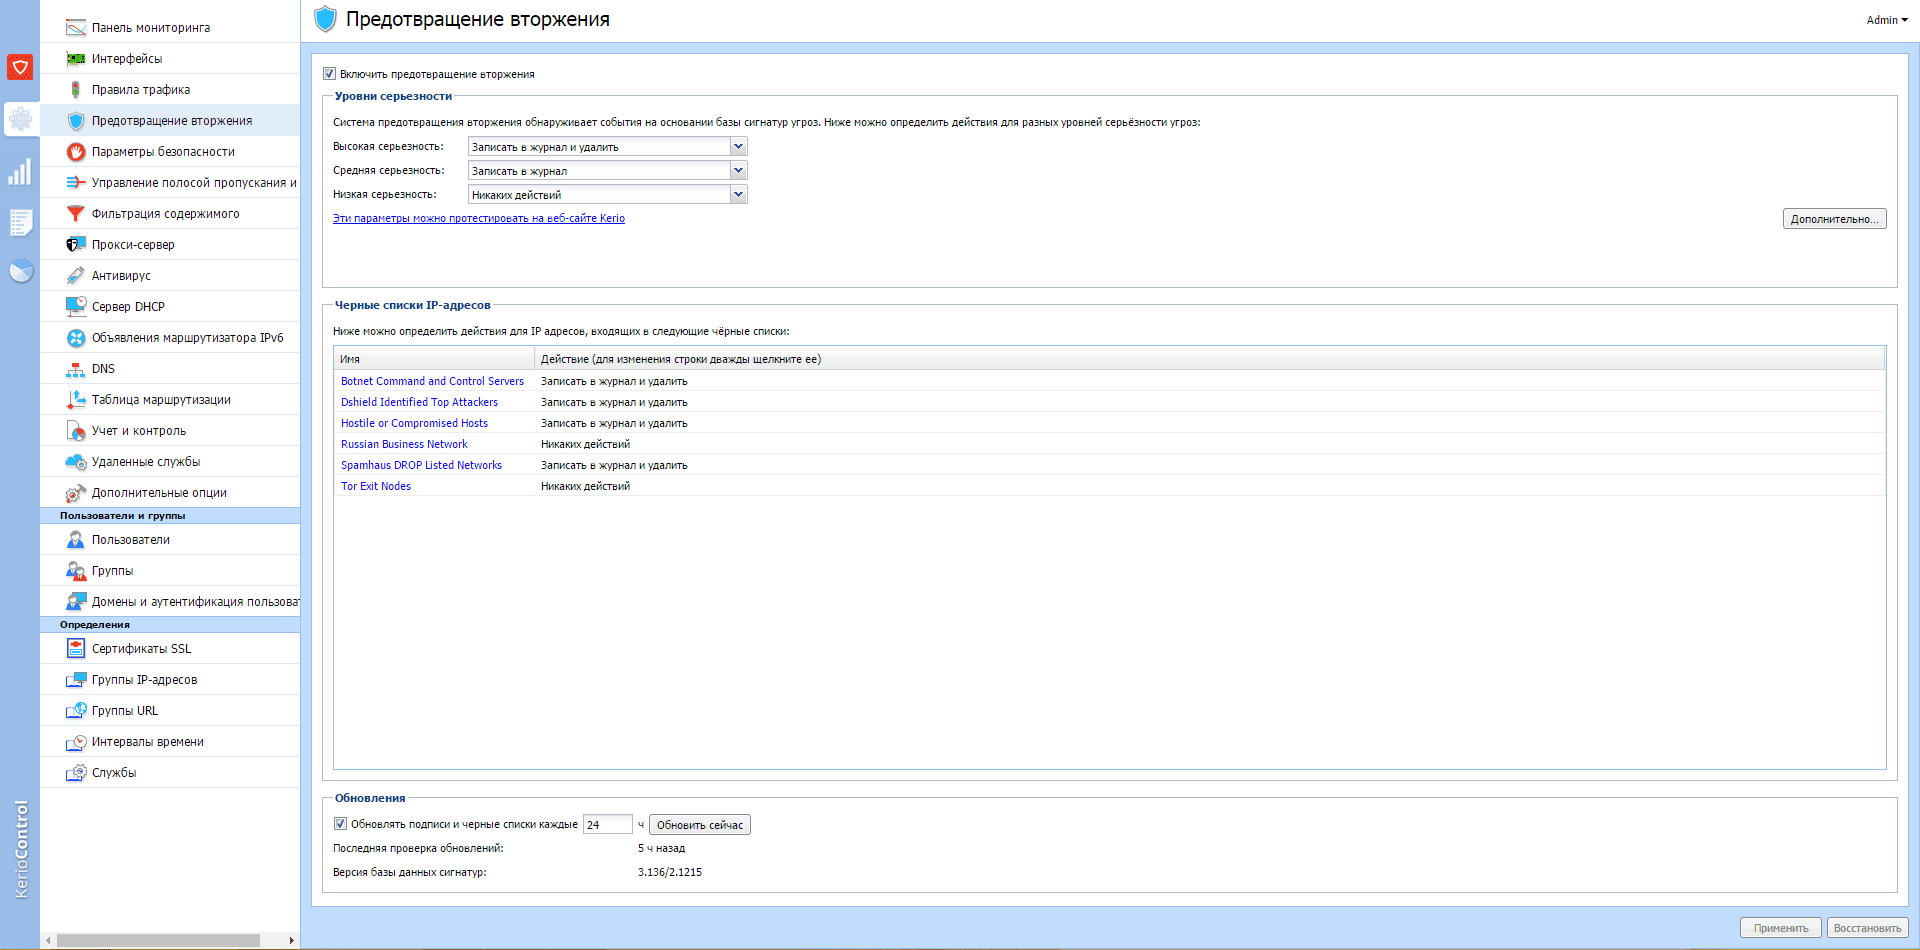Open the SSL Certificates icon
Screen dimensions: 1920x950
tap(75, 649)
